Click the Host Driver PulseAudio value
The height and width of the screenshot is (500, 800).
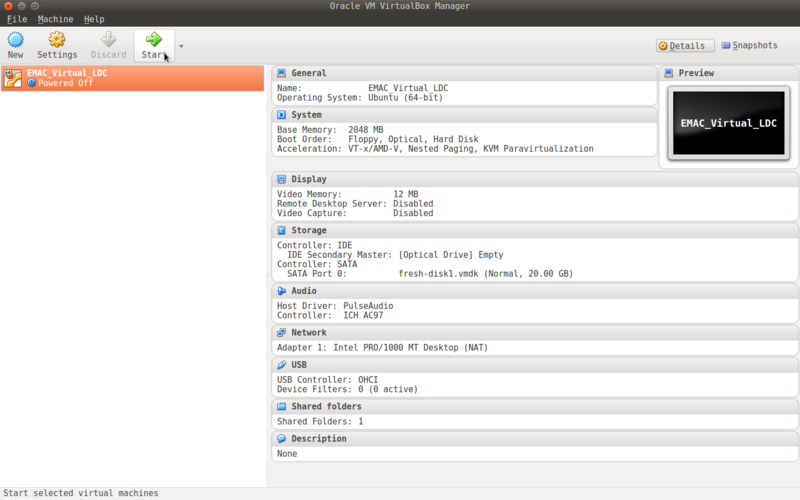point(368,306)
